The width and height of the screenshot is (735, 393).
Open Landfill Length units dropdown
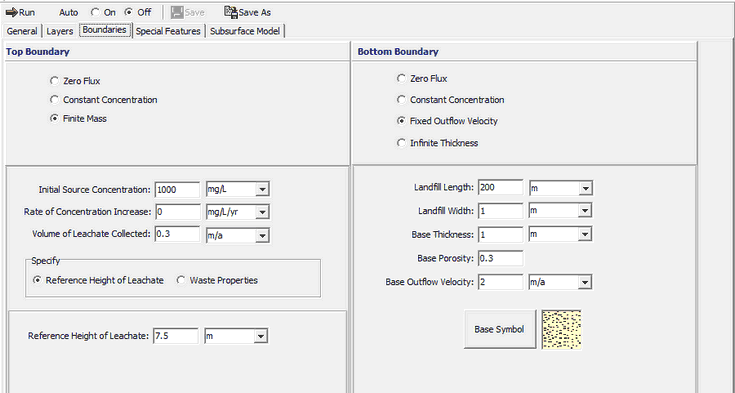click(585, 188)
